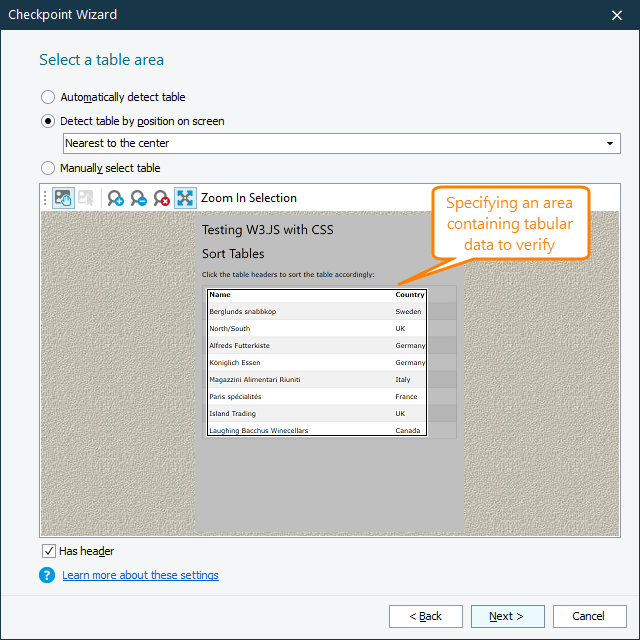
Task: Click the reset zoom magnifier icon
Action: pyautogui.click(x=162, y=198)
